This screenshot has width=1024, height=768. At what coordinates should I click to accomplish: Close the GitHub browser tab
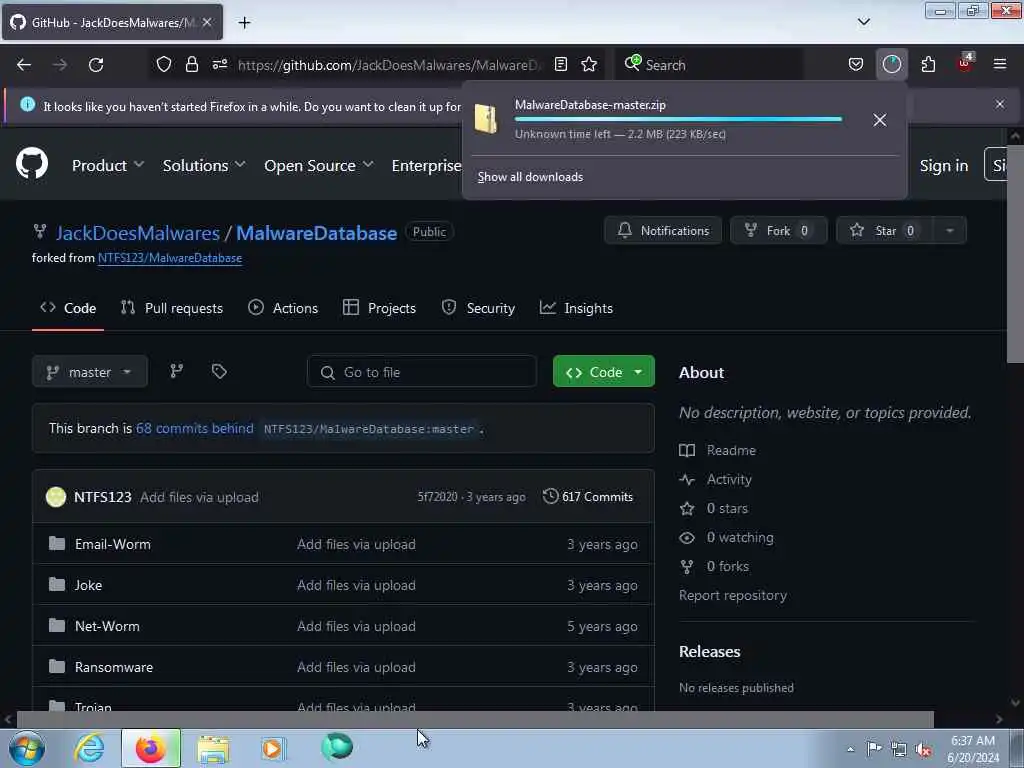click(x=207, y=22)
